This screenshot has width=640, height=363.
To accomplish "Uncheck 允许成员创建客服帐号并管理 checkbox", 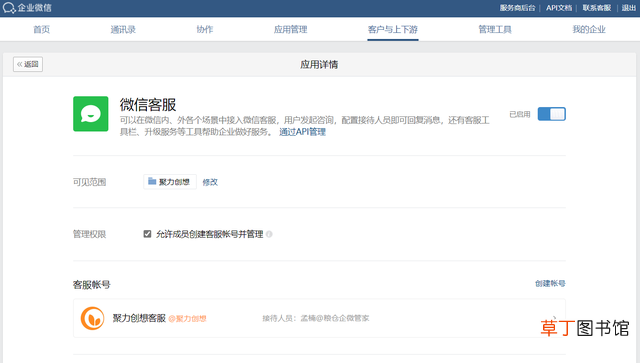I will 147,234.
